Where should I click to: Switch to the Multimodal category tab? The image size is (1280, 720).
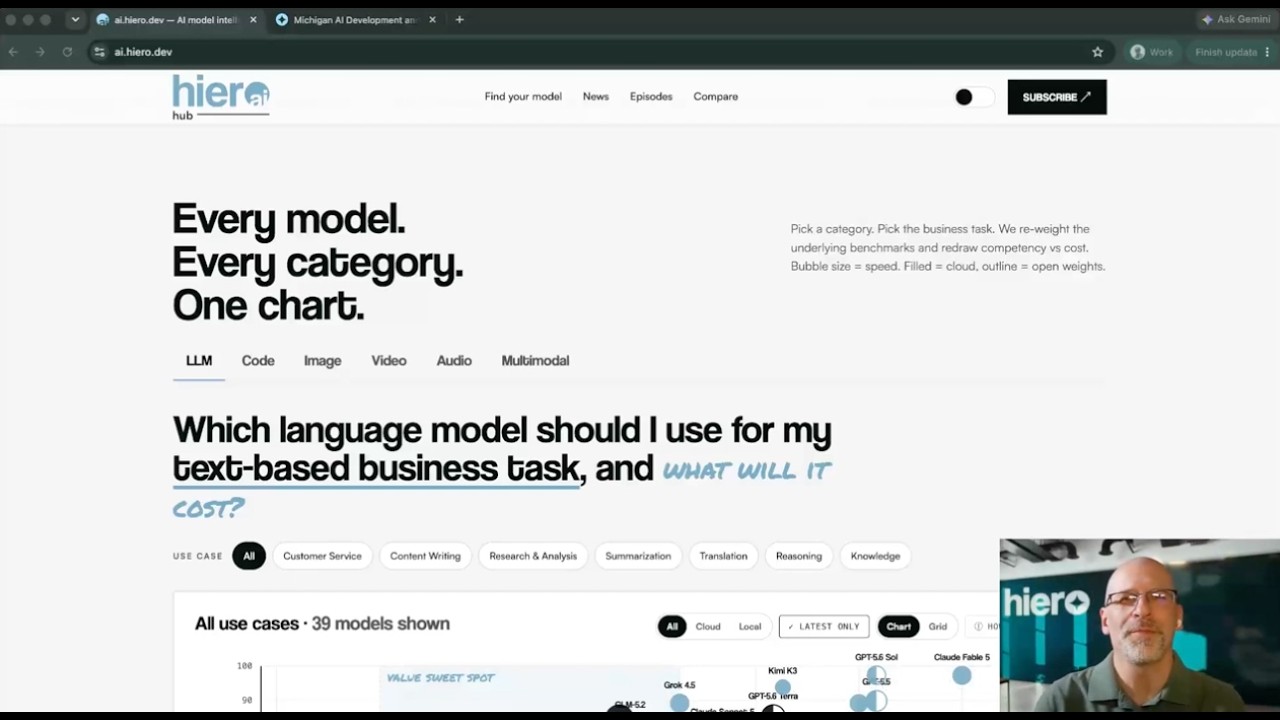point(535,361)
